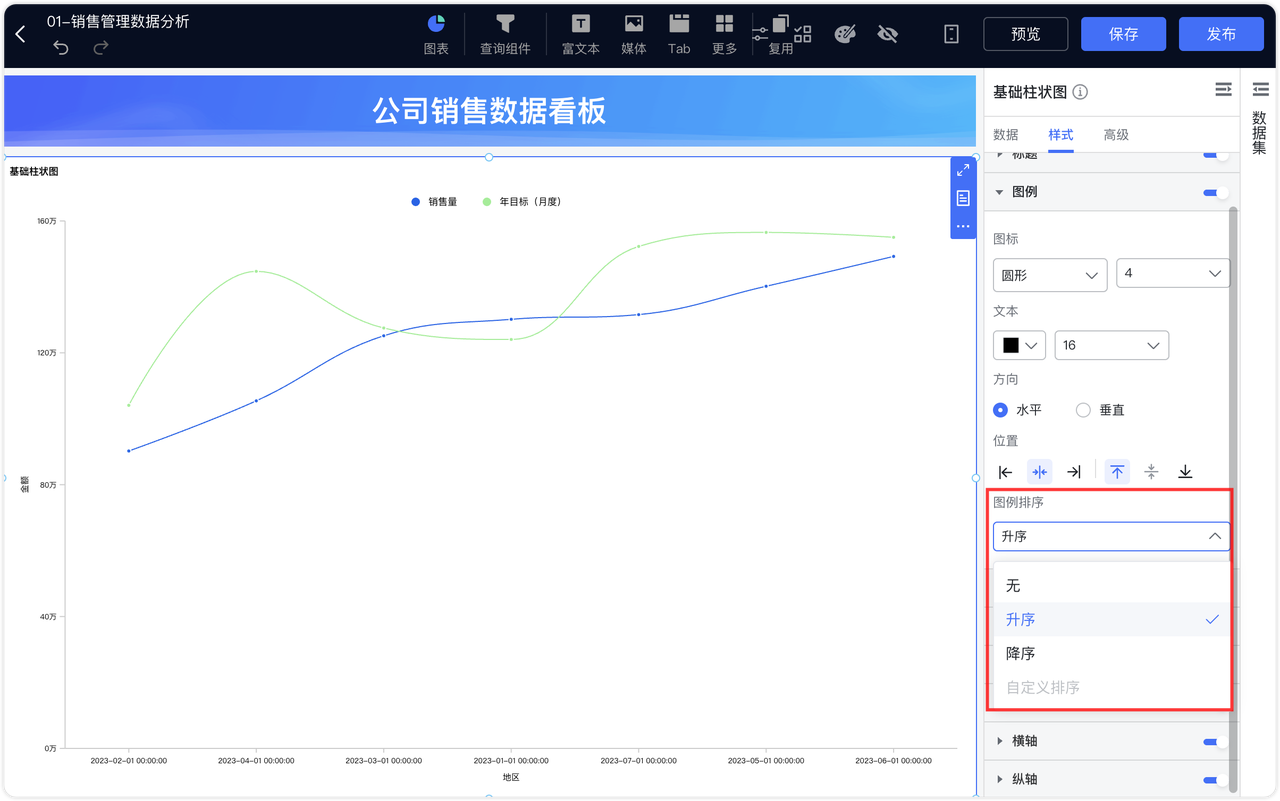Click the 发布 publish button
This screenshot has height=801, width=1280.
pyautogui.click(x=1221, y=33)
